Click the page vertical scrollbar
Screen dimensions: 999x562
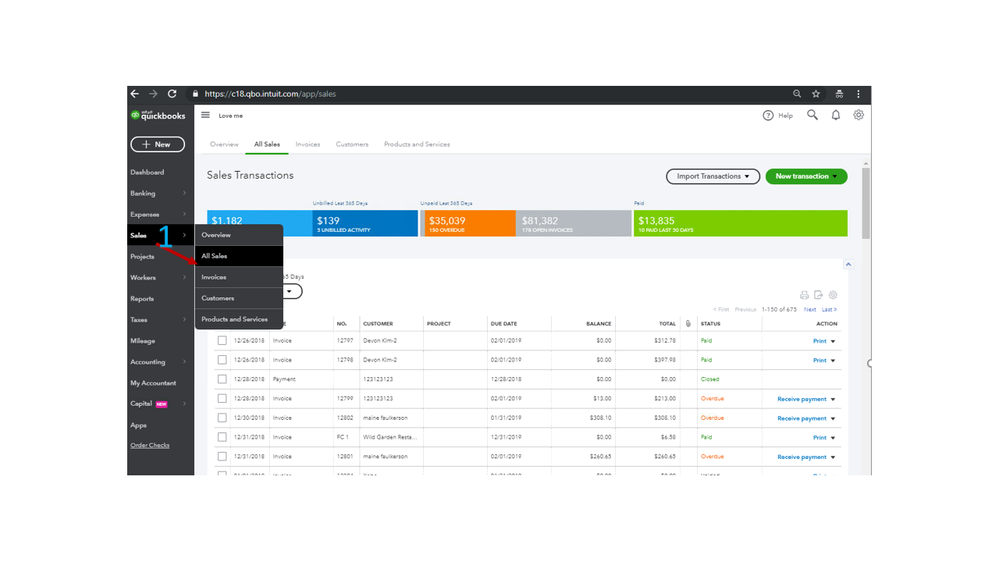(x=865, y=204)
